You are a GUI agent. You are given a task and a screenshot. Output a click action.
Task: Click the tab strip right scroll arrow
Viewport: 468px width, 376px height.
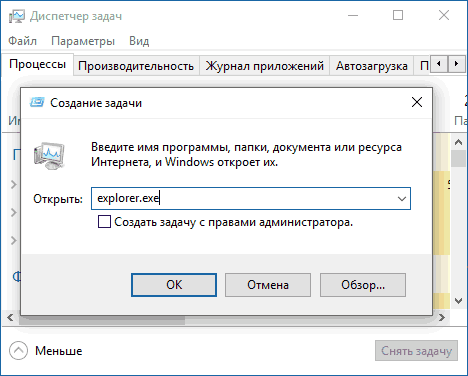456,63
